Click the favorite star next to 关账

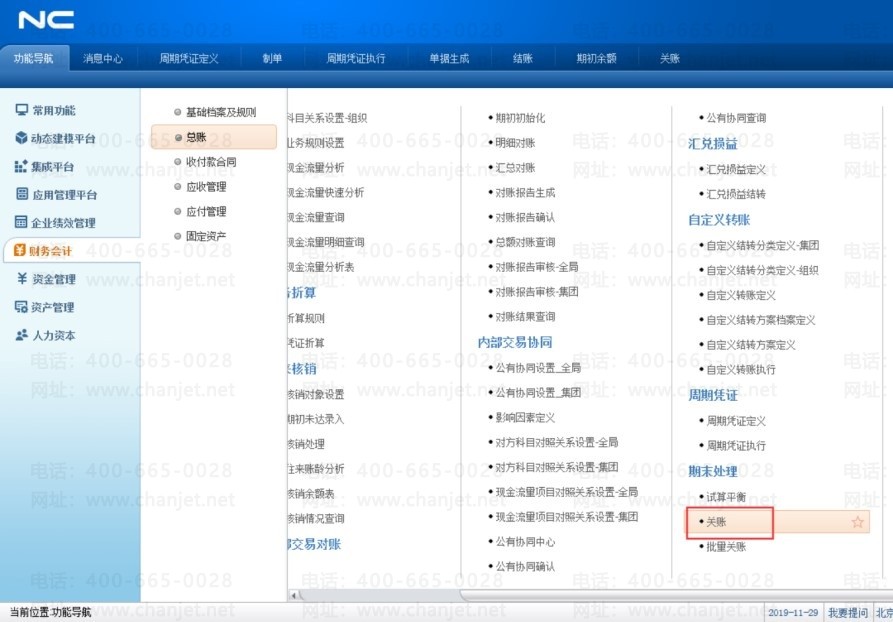click(857, 522)
